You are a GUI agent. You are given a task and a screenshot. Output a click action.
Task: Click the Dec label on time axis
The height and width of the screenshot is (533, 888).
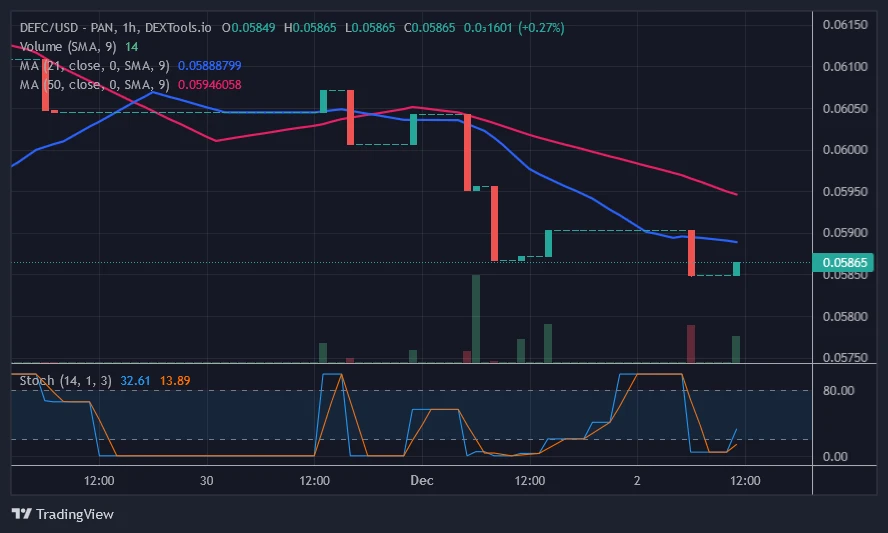(421, 481)
